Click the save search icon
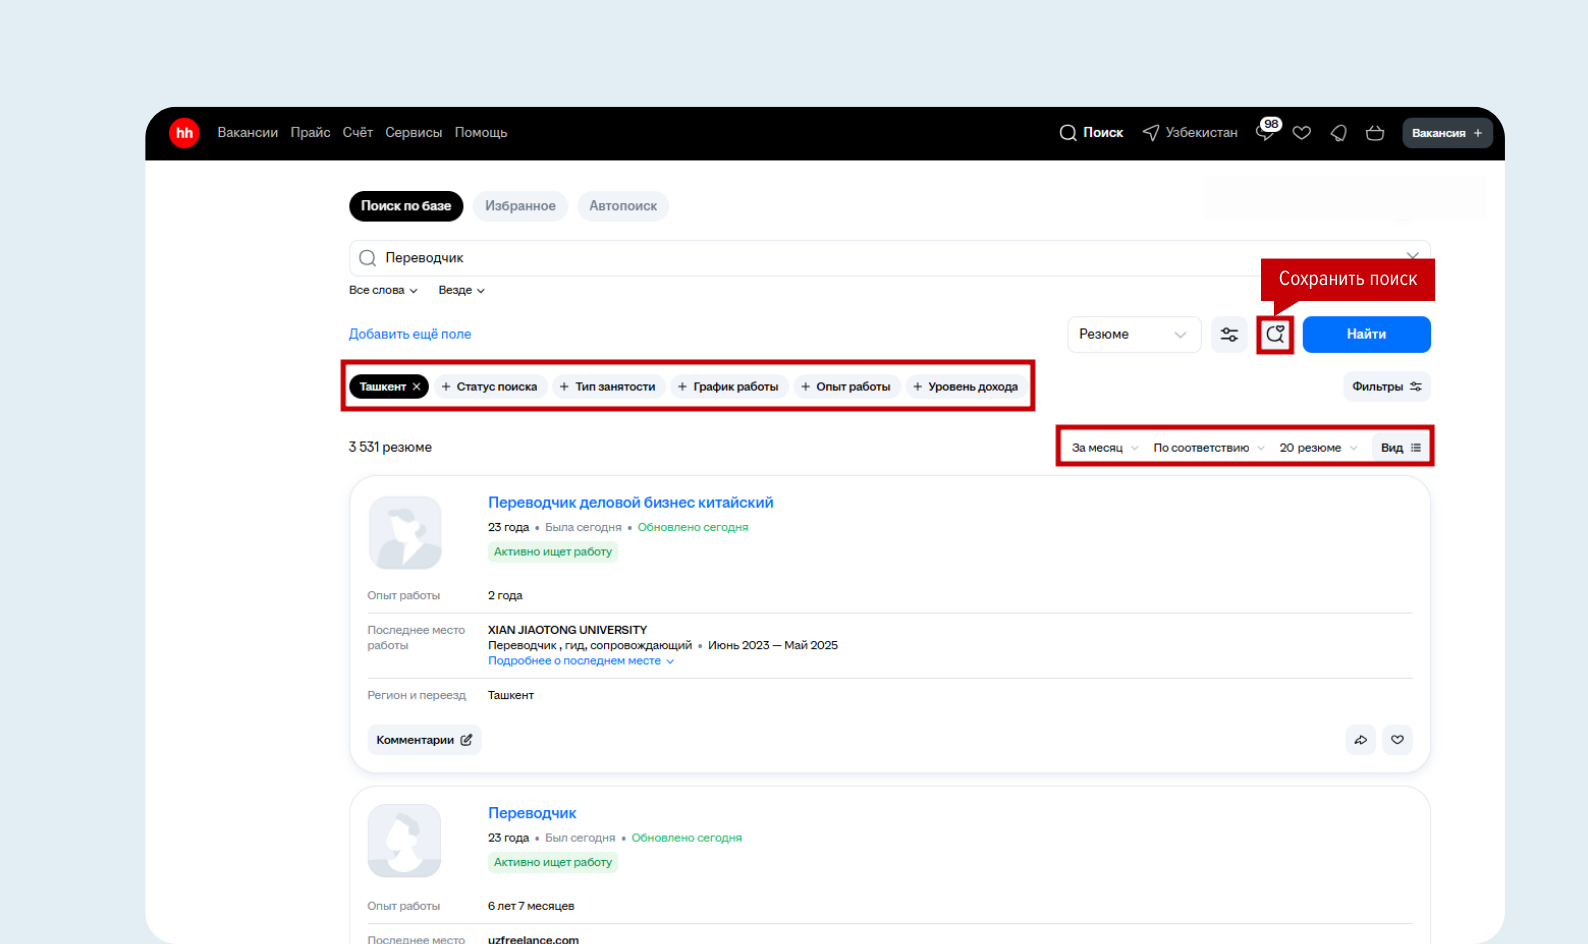 (1275, 335)
